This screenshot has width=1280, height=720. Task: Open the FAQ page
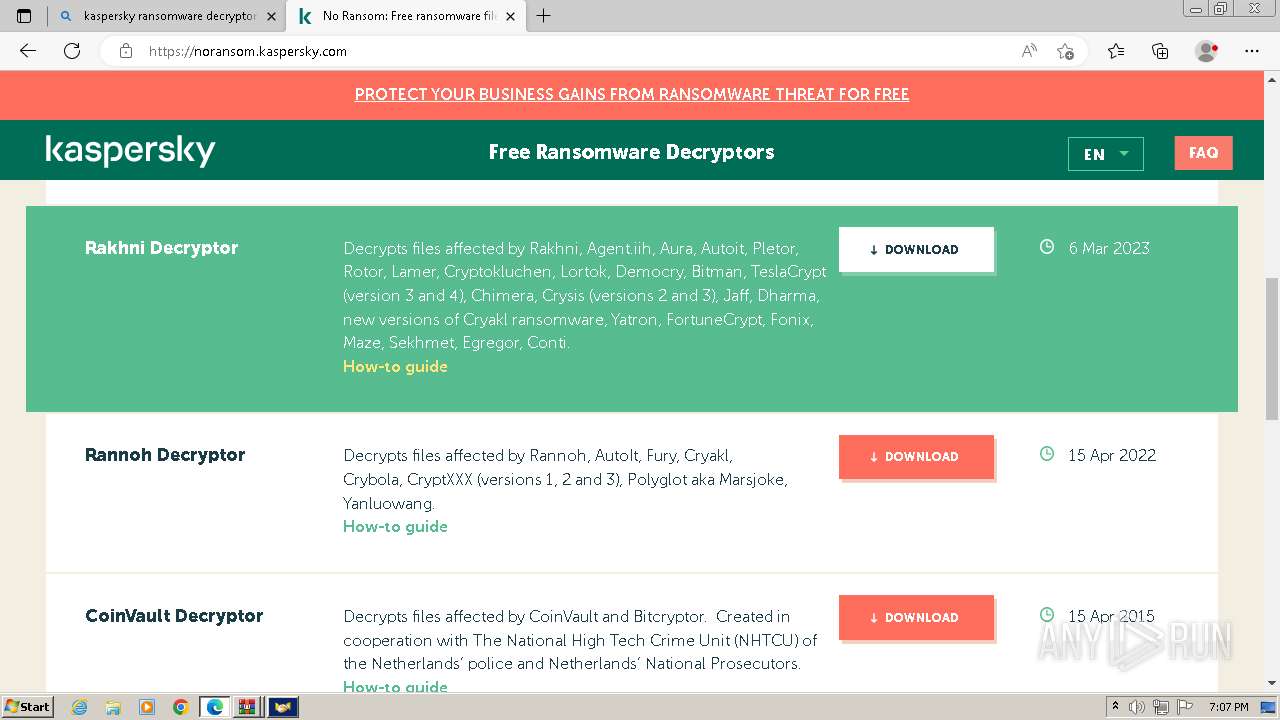pyautogui.click(x=1203, y=153)
